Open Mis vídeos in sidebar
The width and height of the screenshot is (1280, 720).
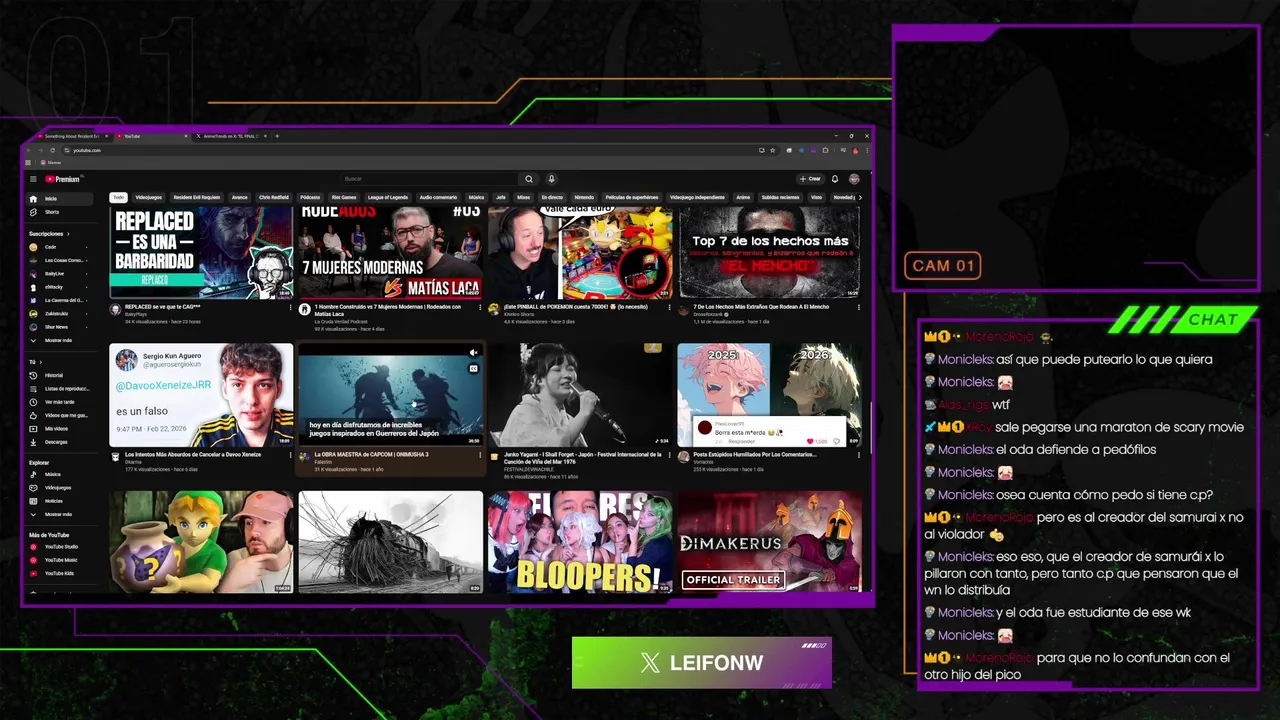pyautogui.click(x=59, y=428)
